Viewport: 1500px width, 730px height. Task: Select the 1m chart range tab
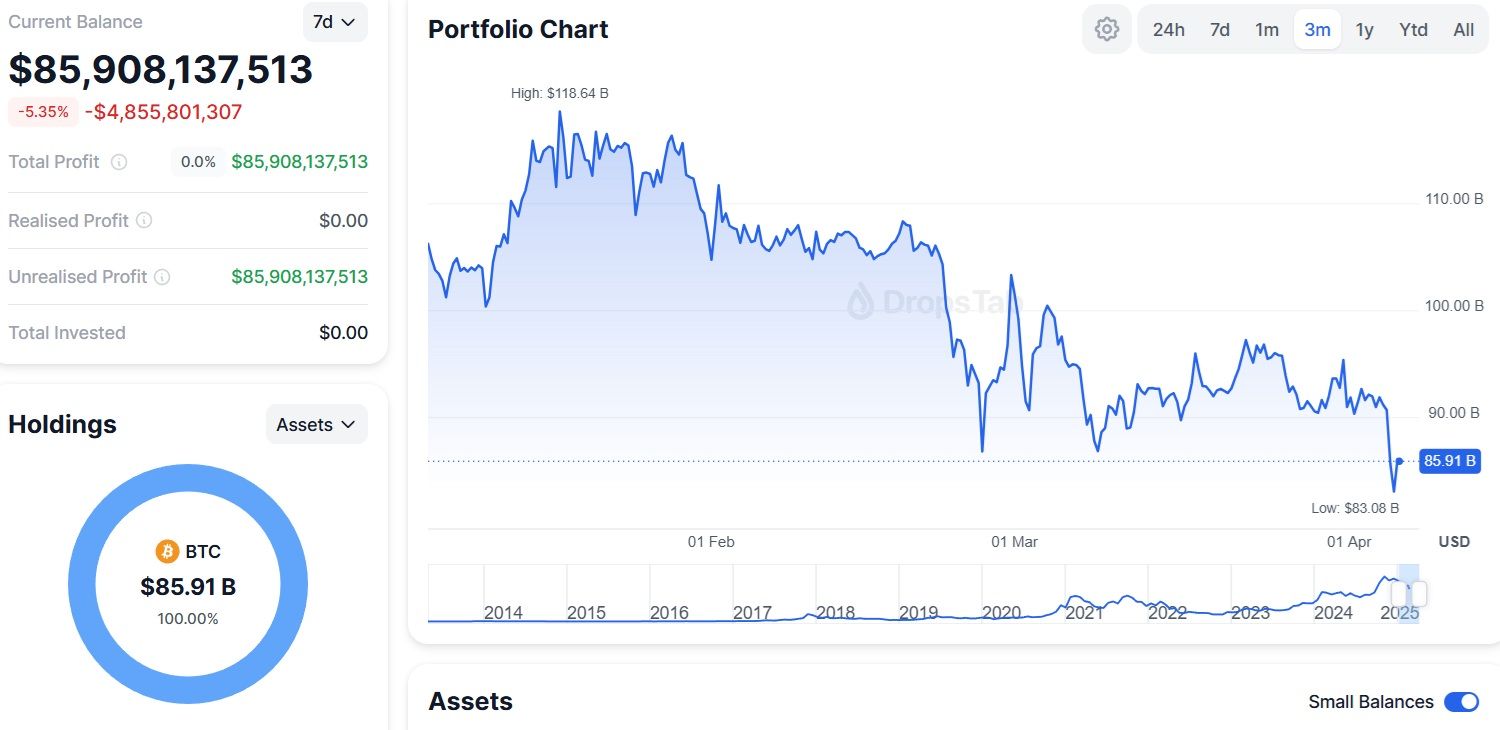(x=1267, y=30)
